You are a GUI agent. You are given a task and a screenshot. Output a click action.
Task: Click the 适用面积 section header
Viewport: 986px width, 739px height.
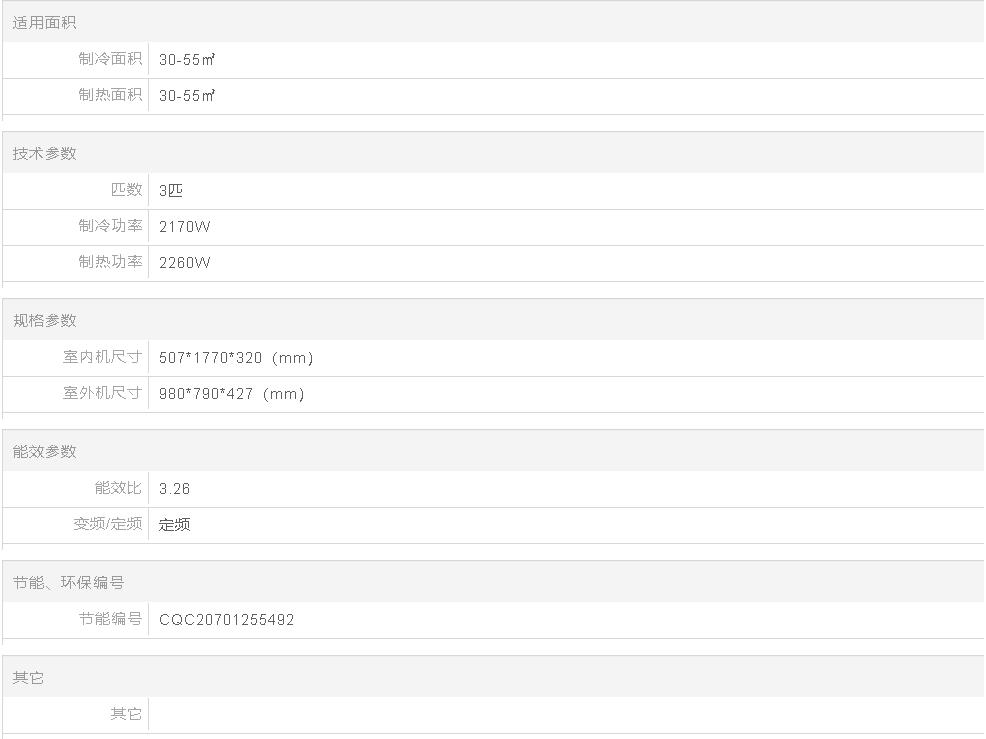click(x=44, y=22)
